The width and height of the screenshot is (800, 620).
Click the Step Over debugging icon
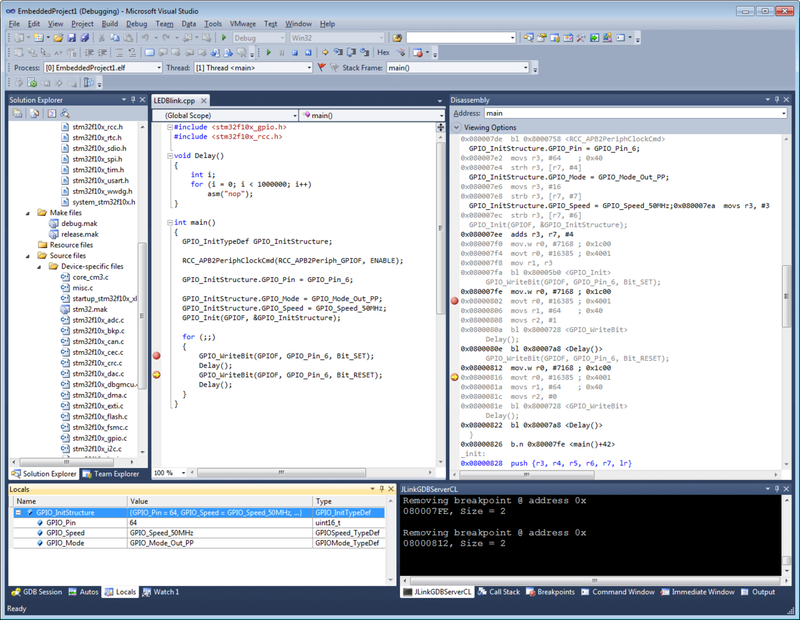coord(350,50)
